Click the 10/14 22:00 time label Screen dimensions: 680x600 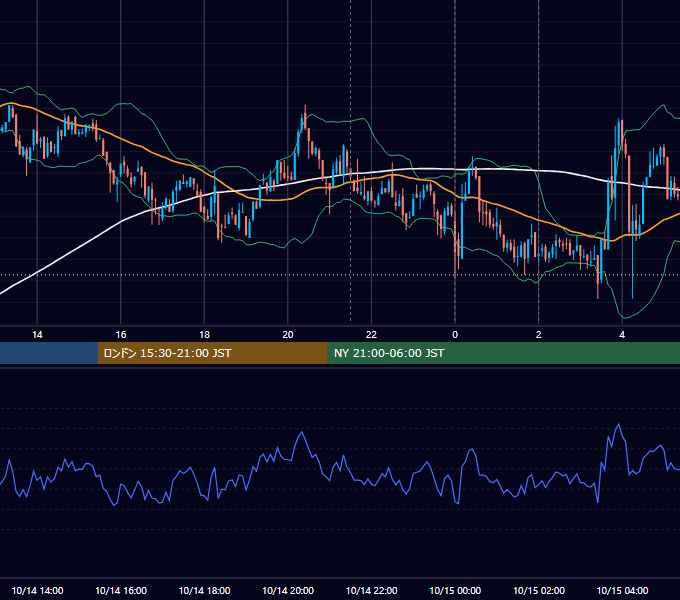(x=371, y=590)
